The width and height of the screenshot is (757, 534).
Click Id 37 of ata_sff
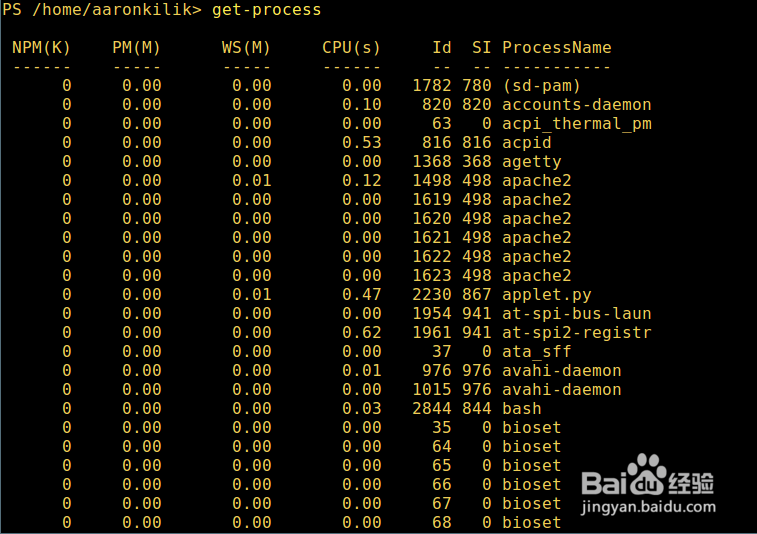point(442,352)
